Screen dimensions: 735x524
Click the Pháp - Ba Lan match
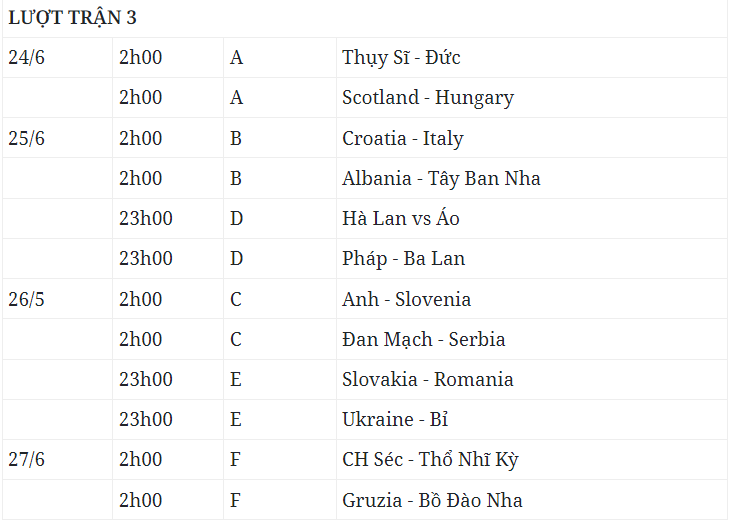pos(403,259)
